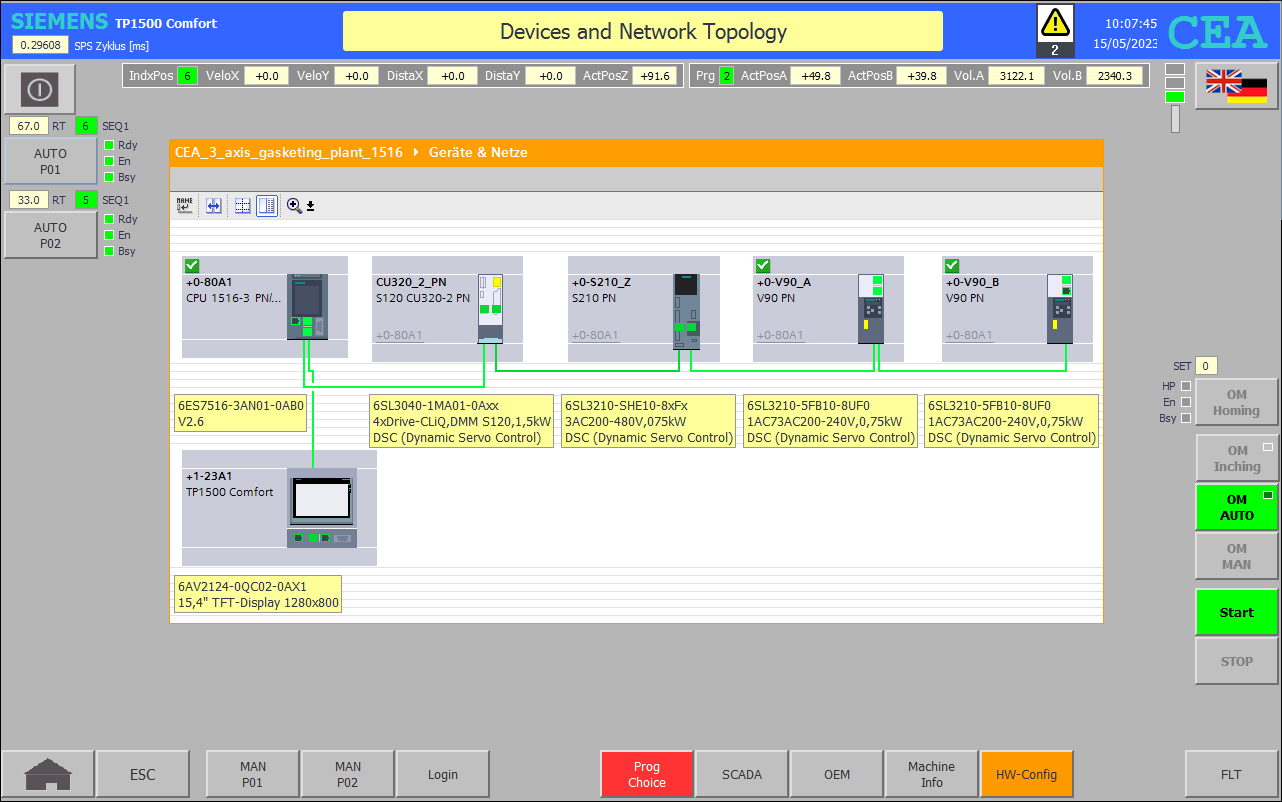The width and height of the screenshot is (1282, 802).
Task: Open +0-80A1 link under CU320_2_PN
Action: pyautogui.click(x=399, y=335)
